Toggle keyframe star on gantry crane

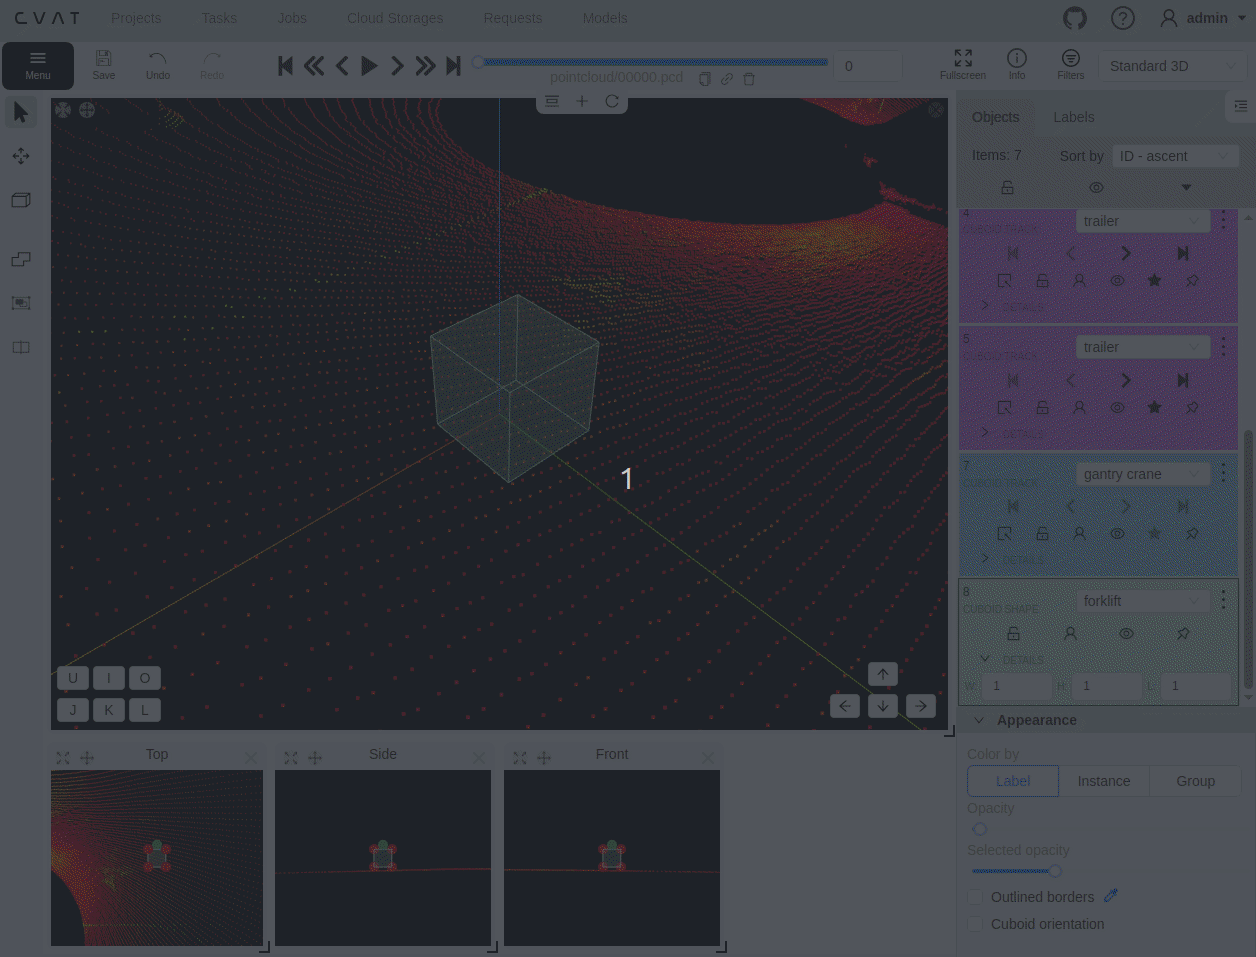[x=1155, y=534]
